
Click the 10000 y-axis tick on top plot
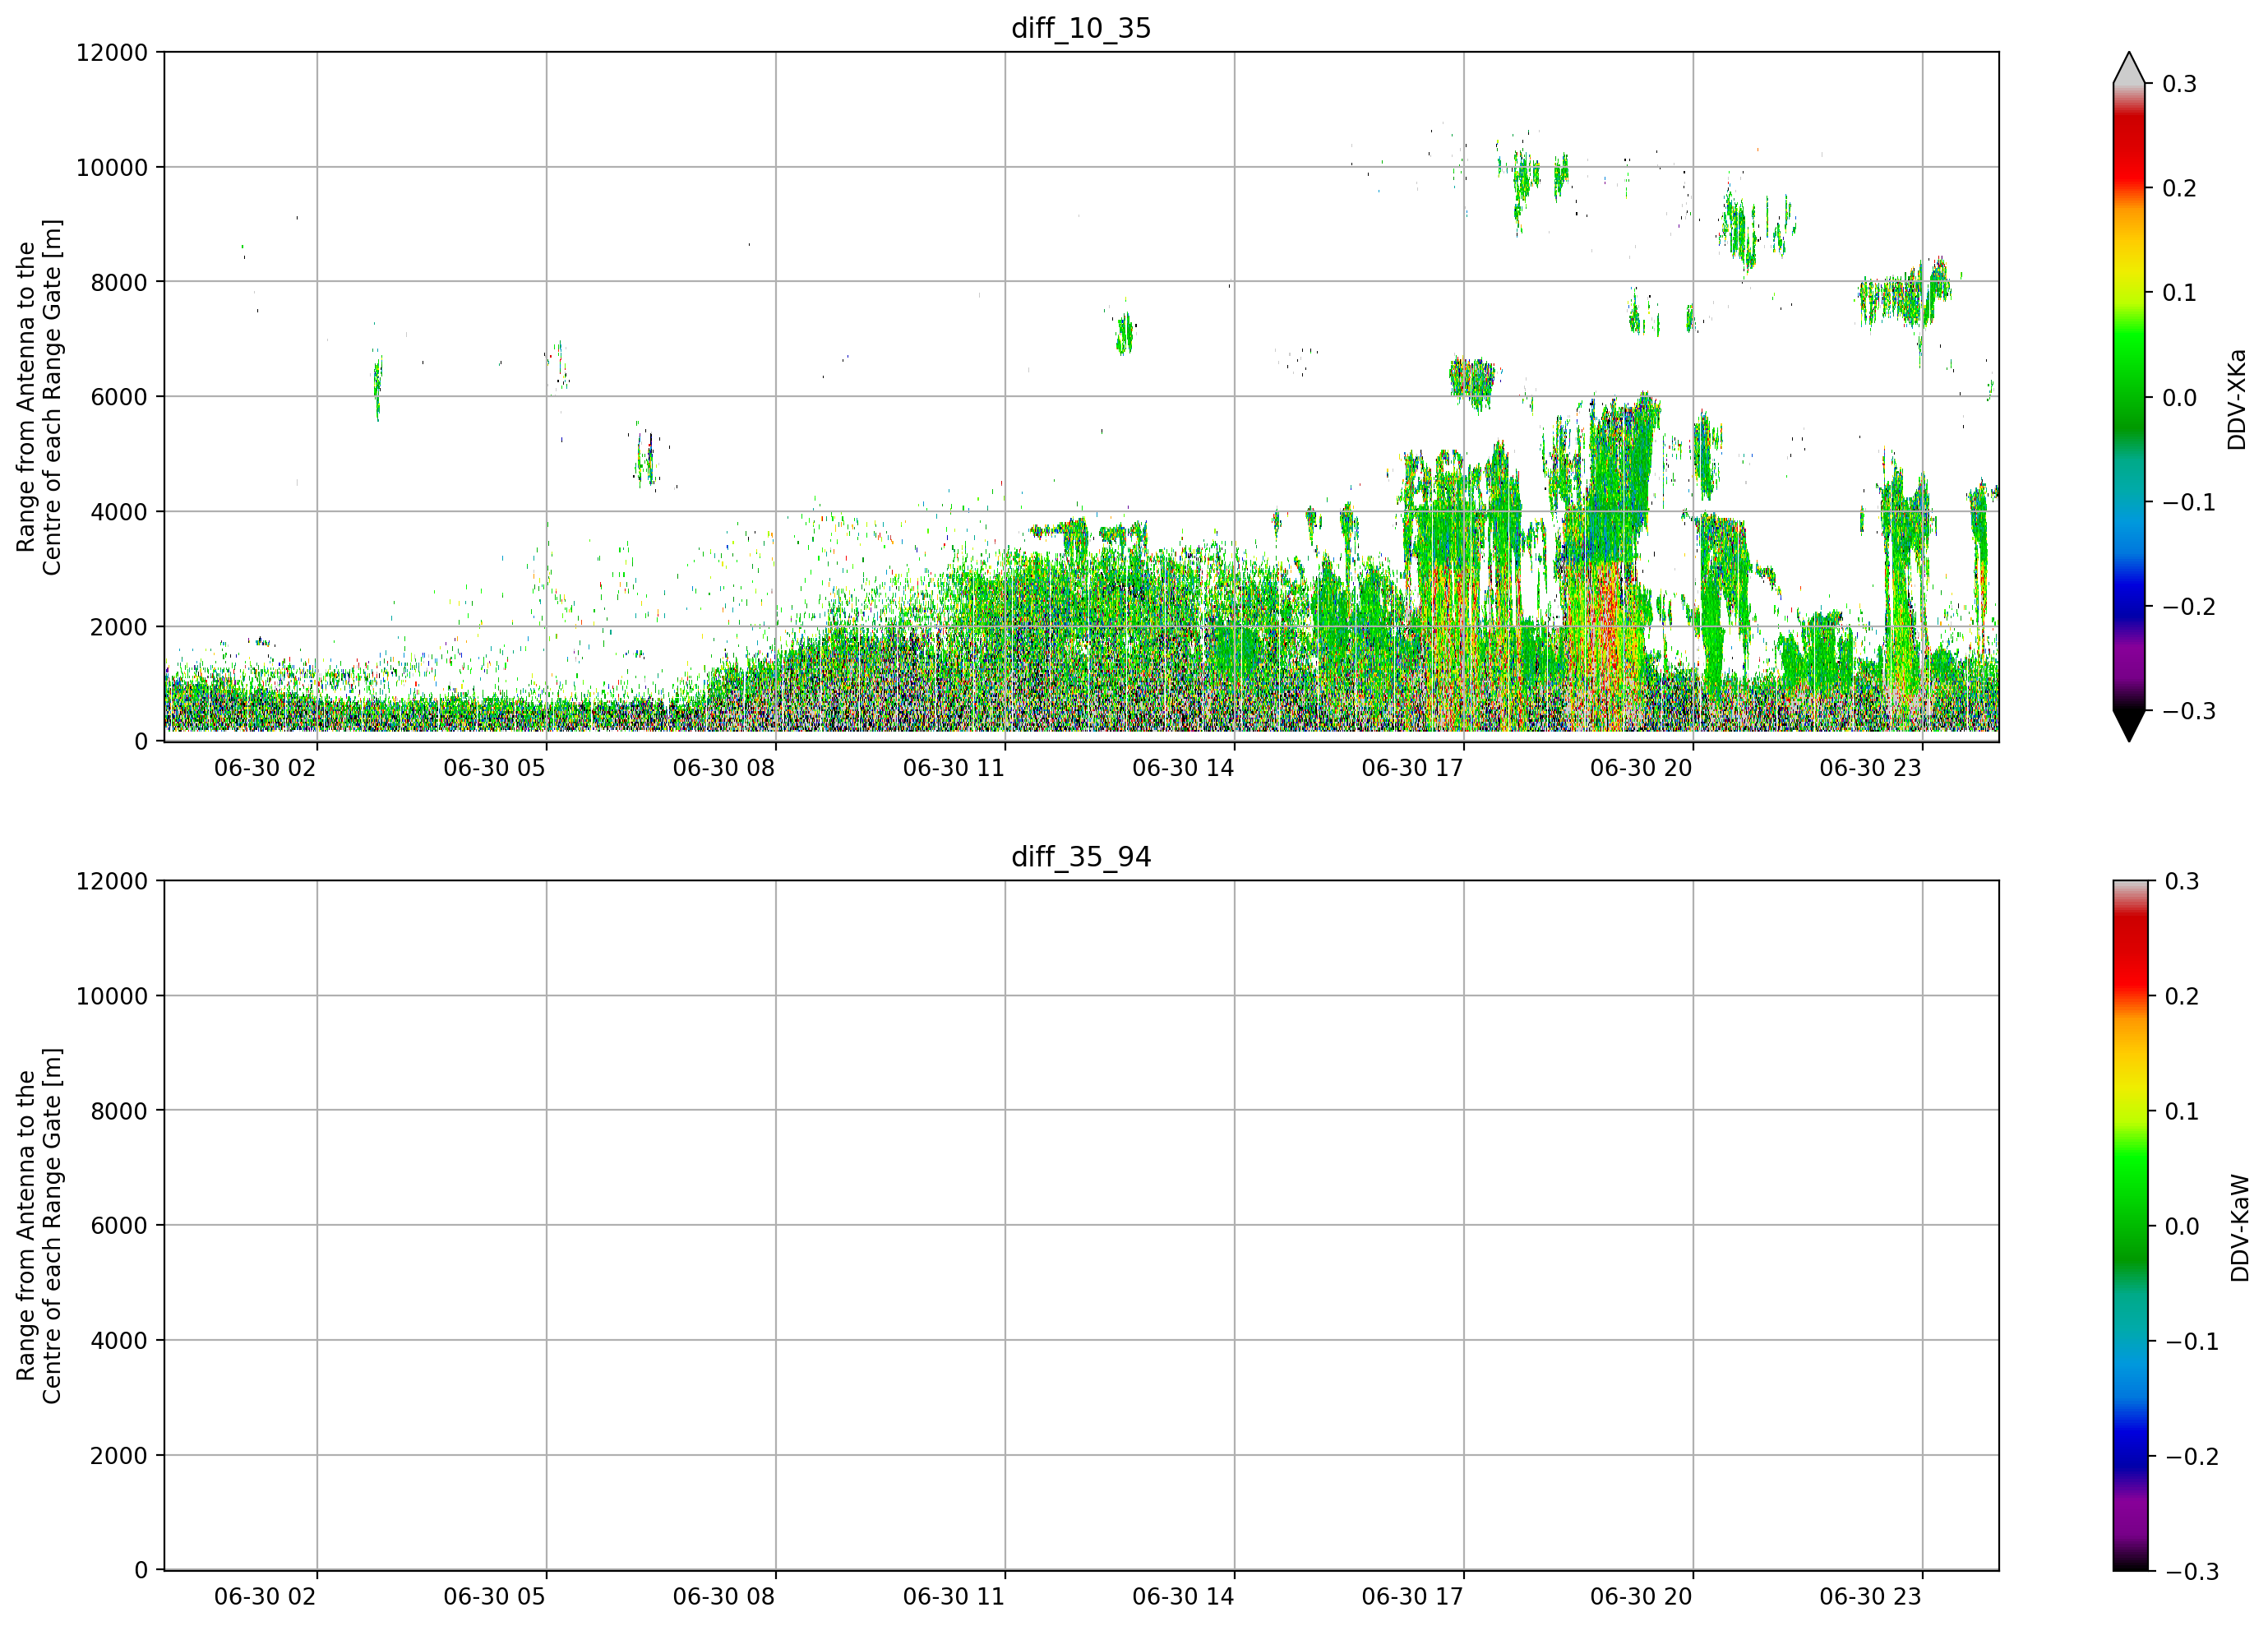click(x=112, y=168)
